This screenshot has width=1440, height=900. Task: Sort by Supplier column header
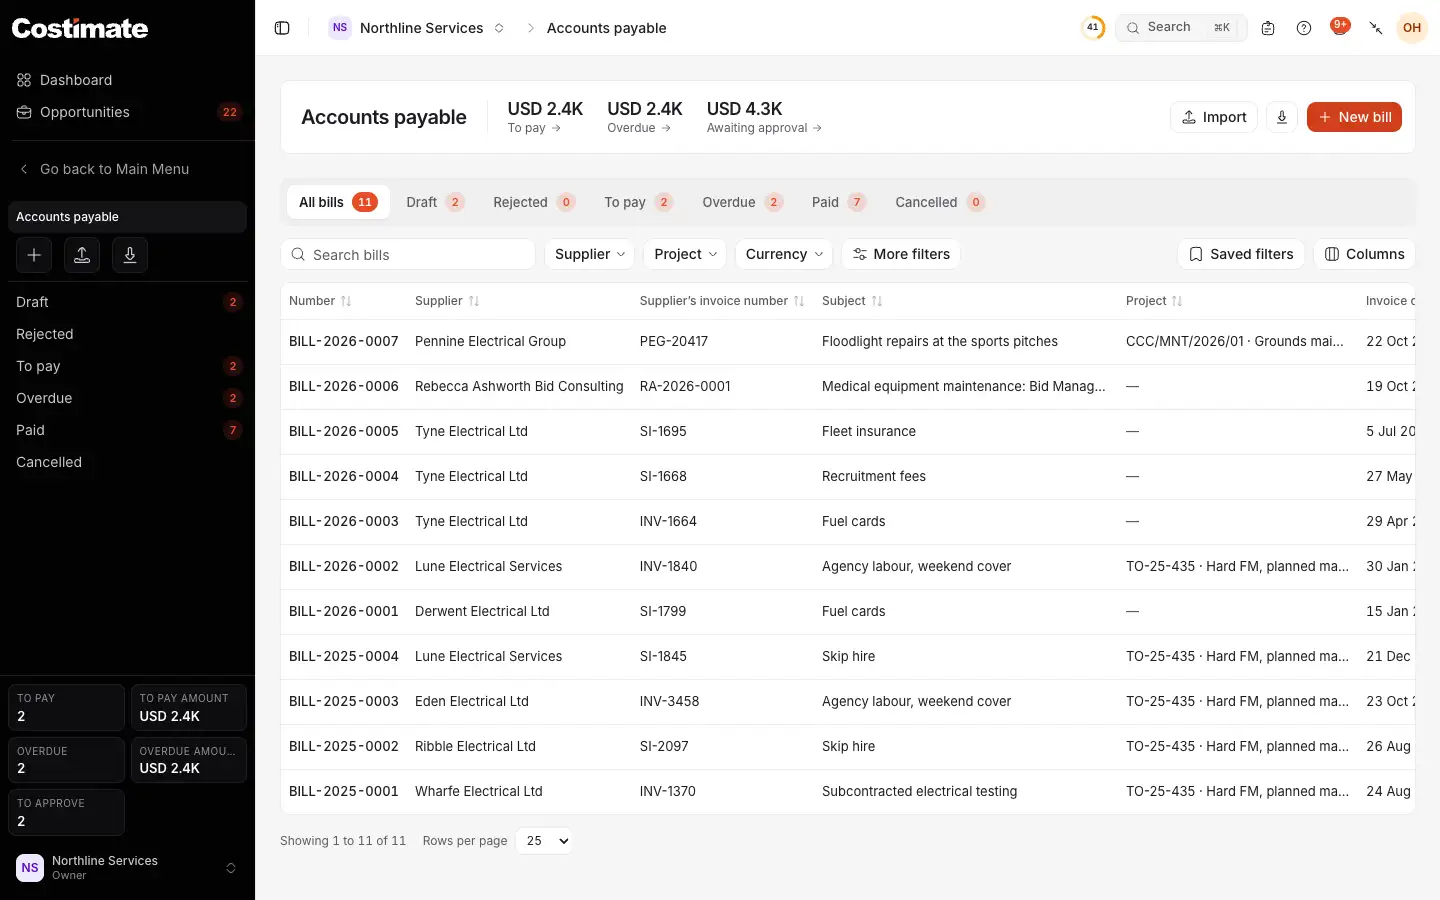(447, 301)
